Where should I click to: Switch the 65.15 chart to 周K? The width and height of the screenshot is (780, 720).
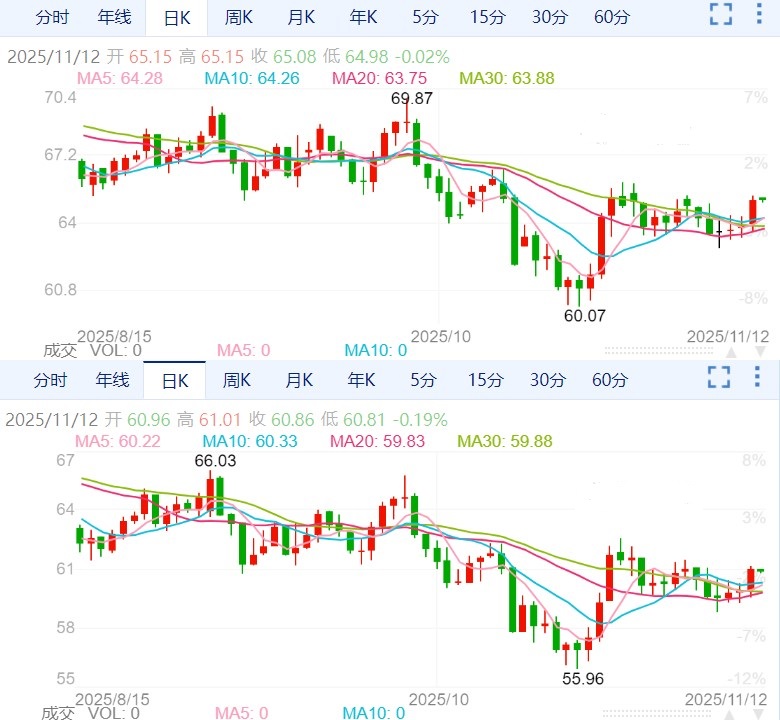pos(239,18)
